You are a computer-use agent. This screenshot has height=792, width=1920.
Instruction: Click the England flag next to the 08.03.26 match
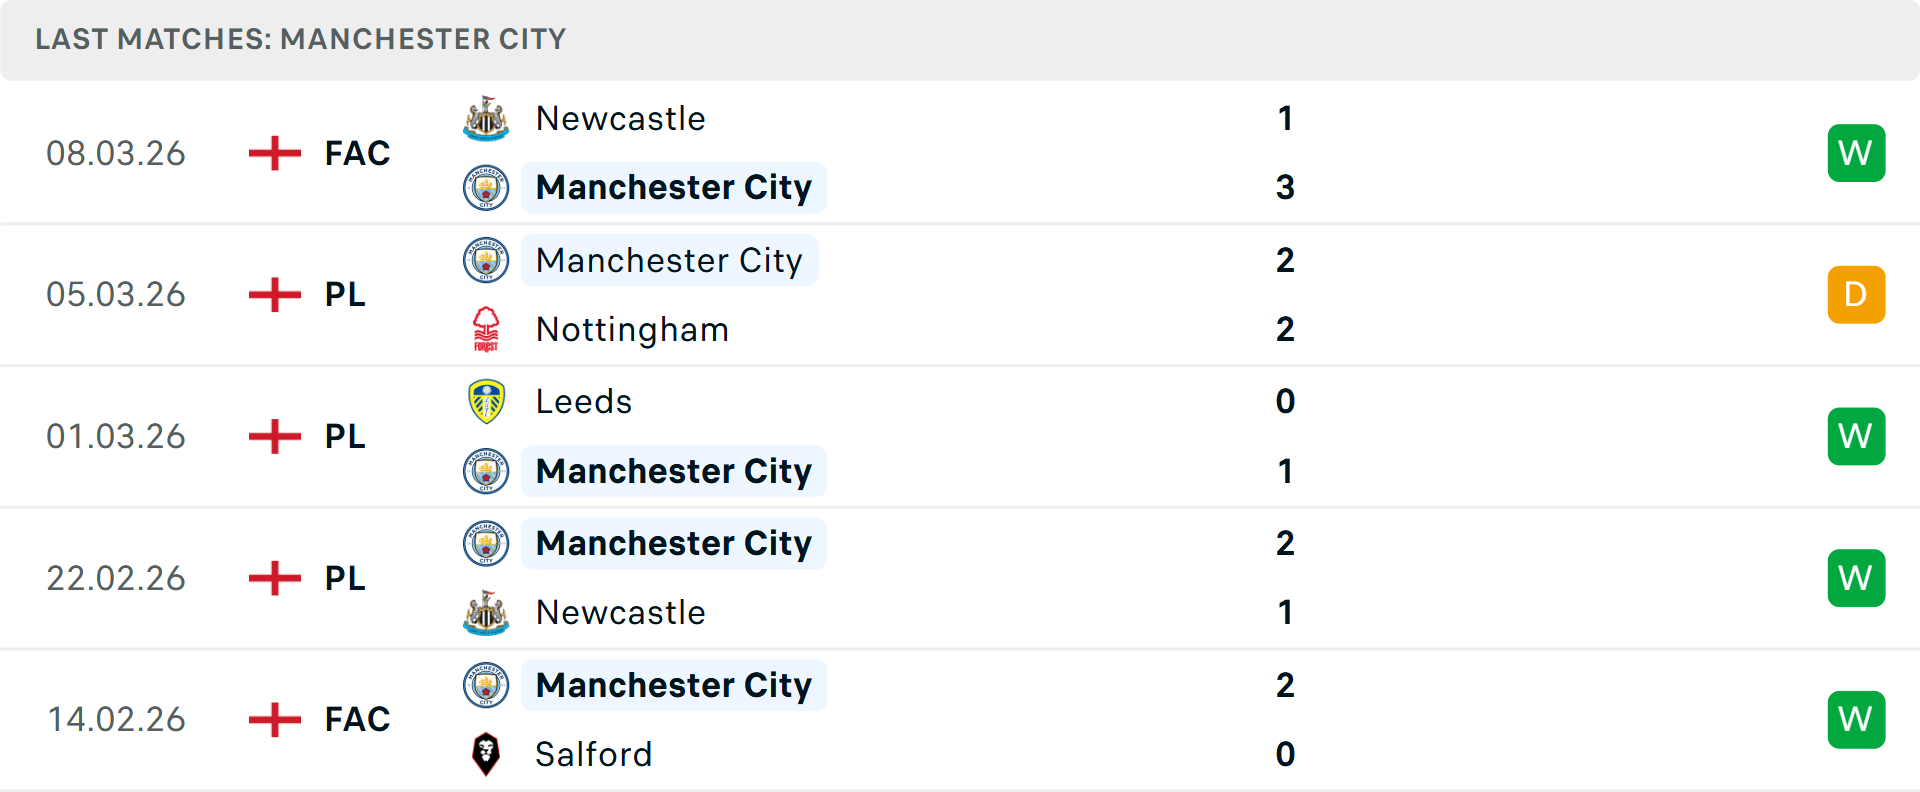[x=273, y=152]
